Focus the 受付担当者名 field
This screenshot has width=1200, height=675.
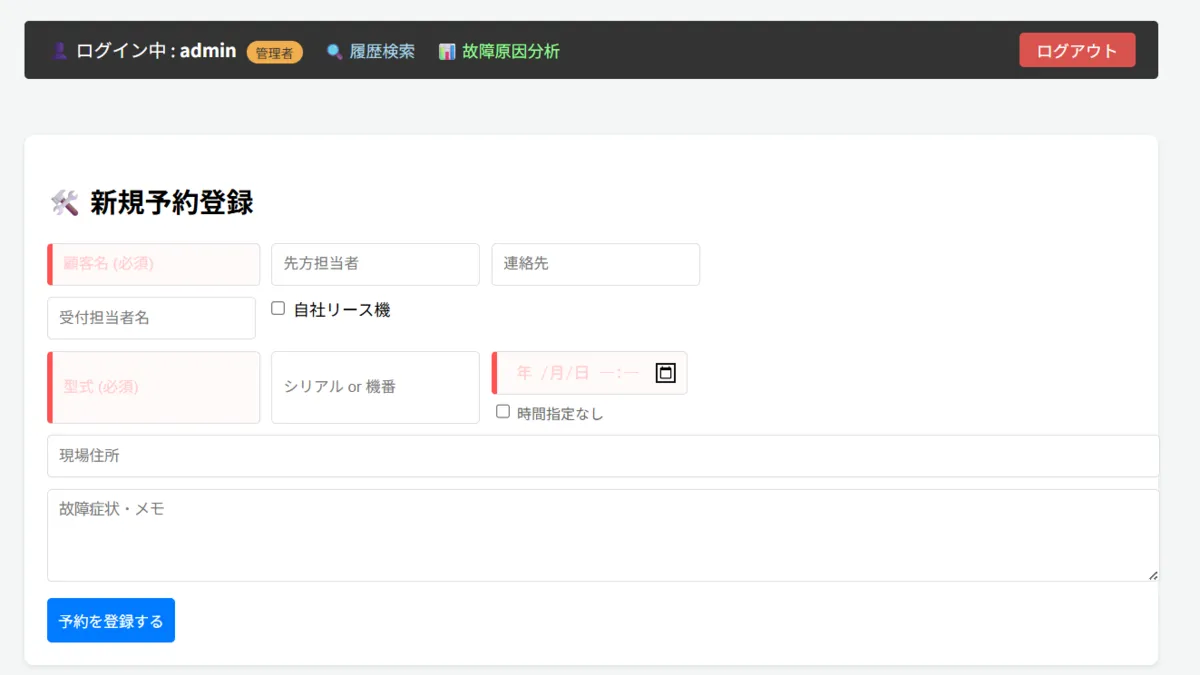pos(151,318)
